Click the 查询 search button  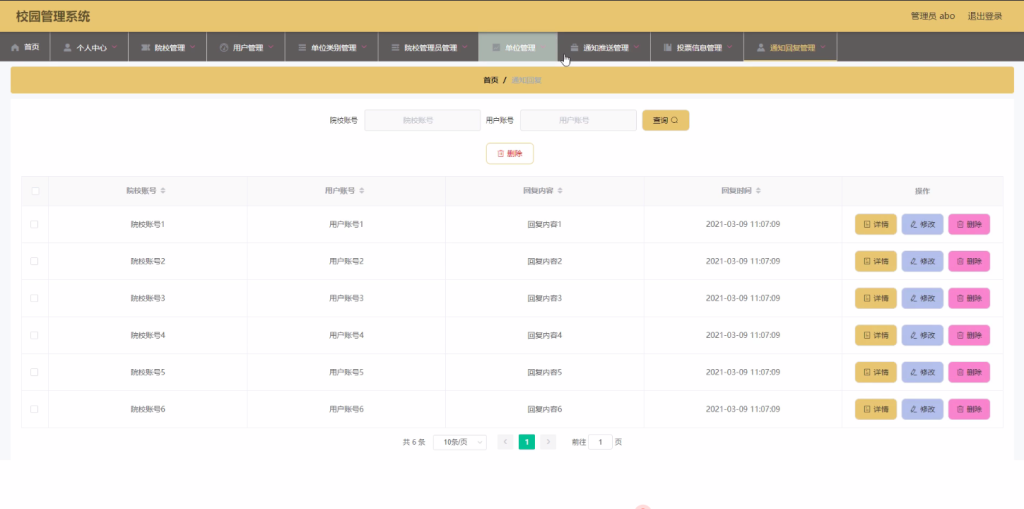665,120
